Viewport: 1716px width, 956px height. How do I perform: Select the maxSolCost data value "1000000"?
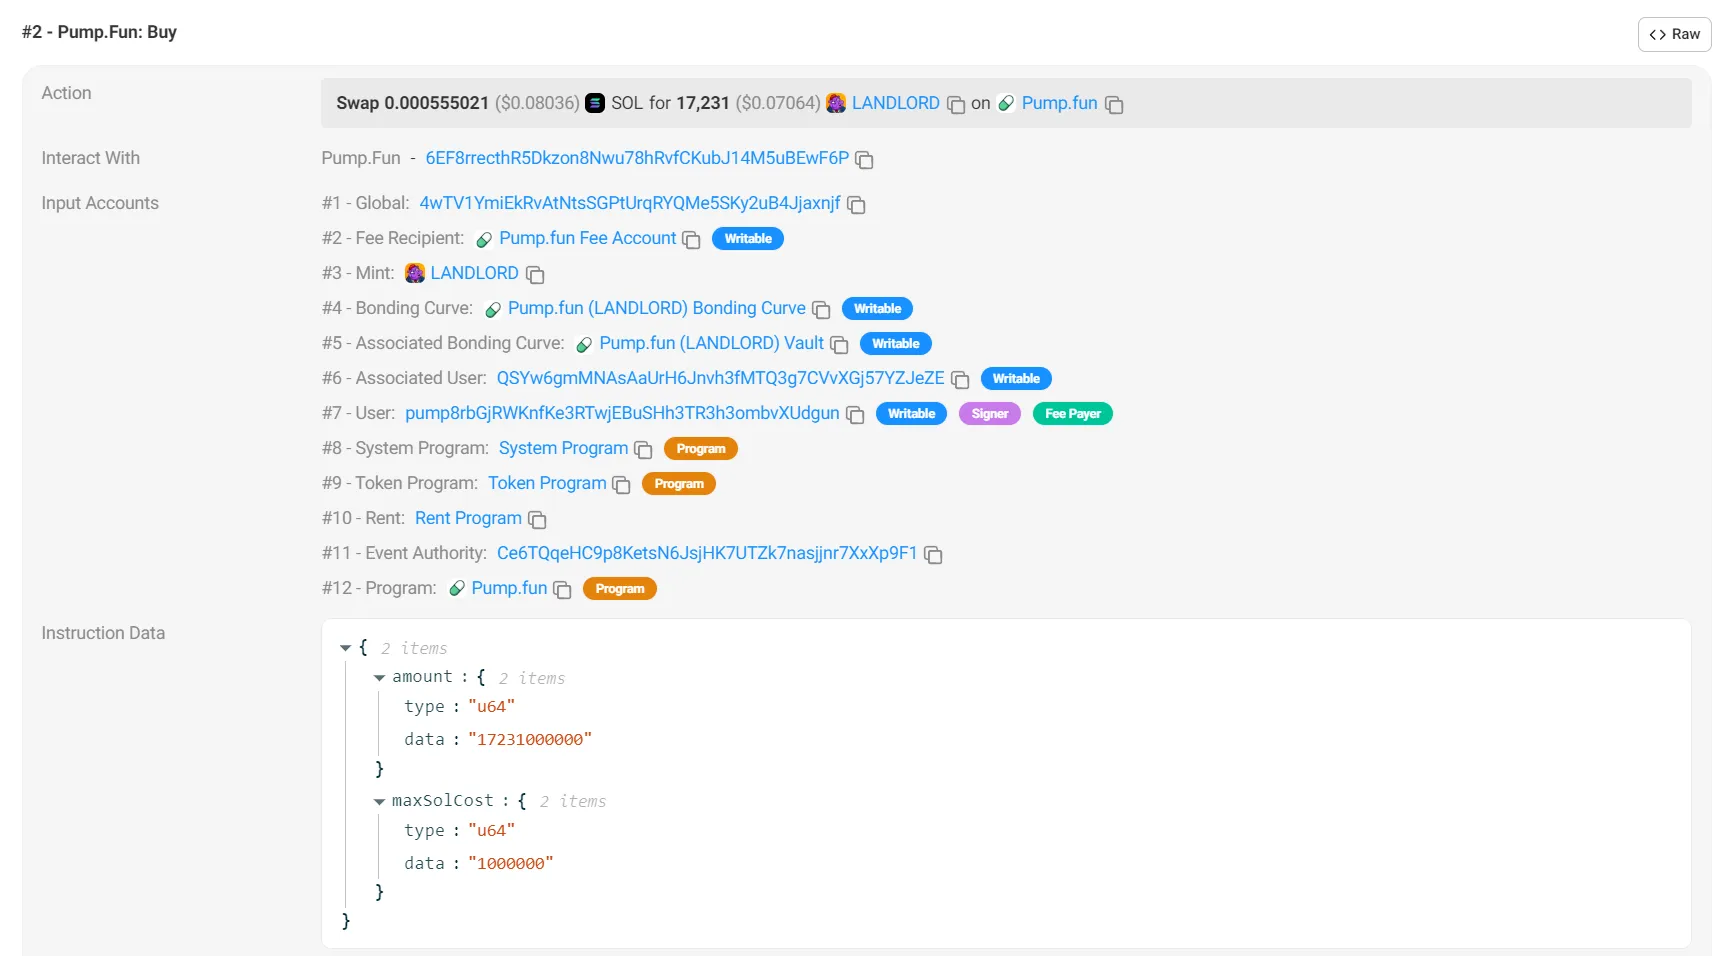coord(511,864)
